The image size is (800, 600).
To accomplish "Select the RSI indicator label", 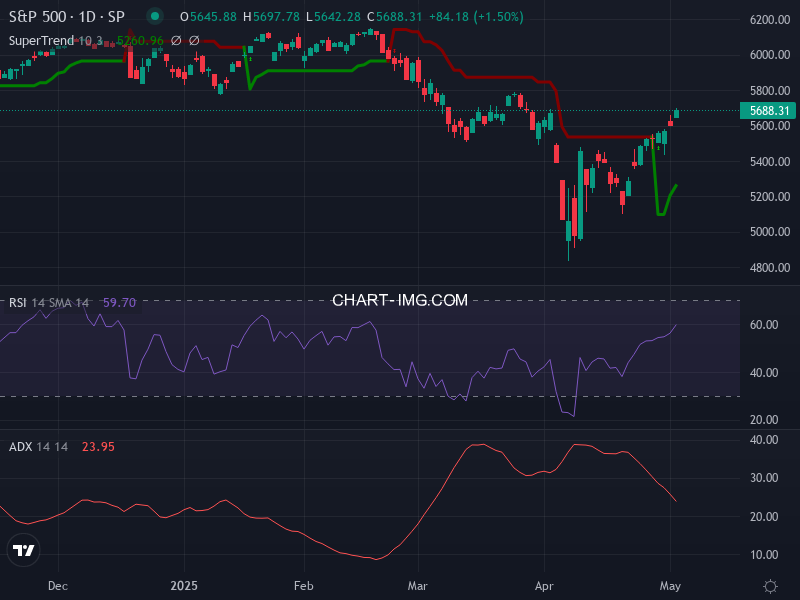I will pyautogui.click(x=17, y=303).
